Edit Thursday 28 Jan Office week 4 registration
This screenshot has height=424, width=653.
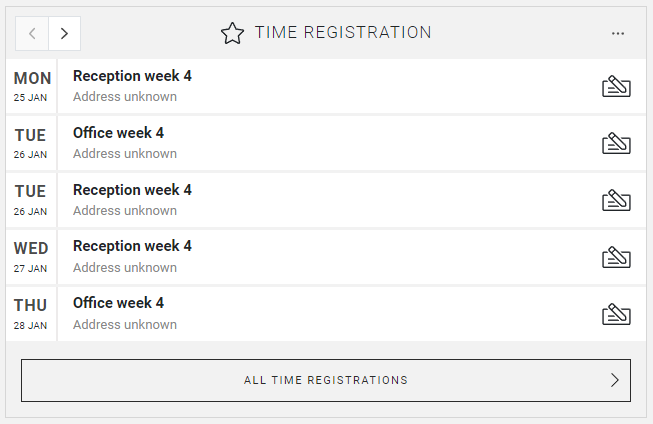click(616, 314)
